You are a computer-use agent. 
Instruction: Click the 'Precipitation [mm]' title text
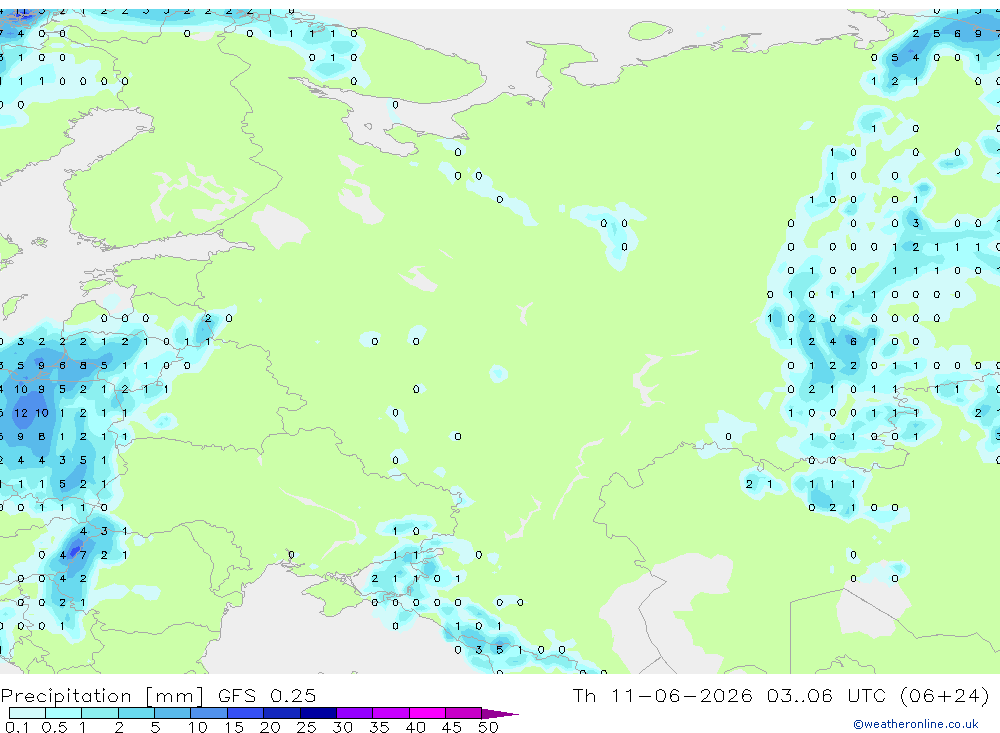(102, 696)
